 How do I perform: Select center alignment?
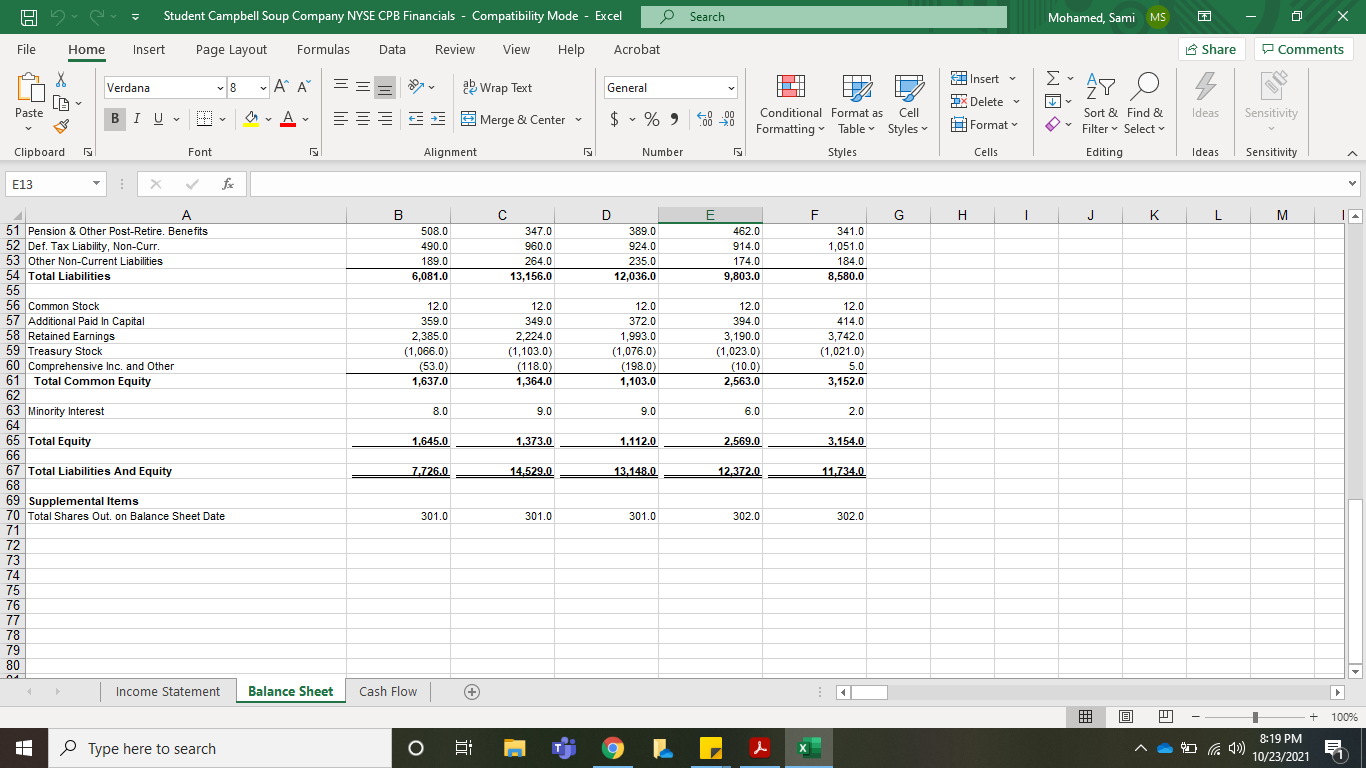click(362, 118)
